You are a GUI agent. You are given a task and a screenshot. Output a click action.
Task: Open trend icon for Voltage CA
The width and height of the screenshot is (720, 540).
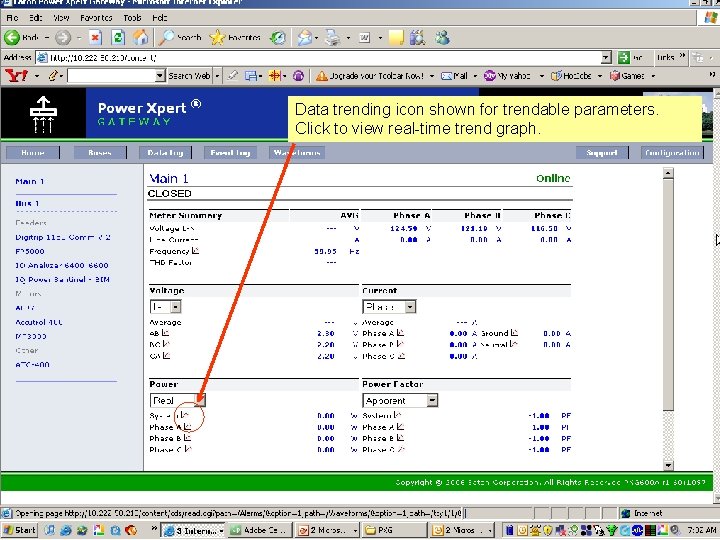click(166, 355)
